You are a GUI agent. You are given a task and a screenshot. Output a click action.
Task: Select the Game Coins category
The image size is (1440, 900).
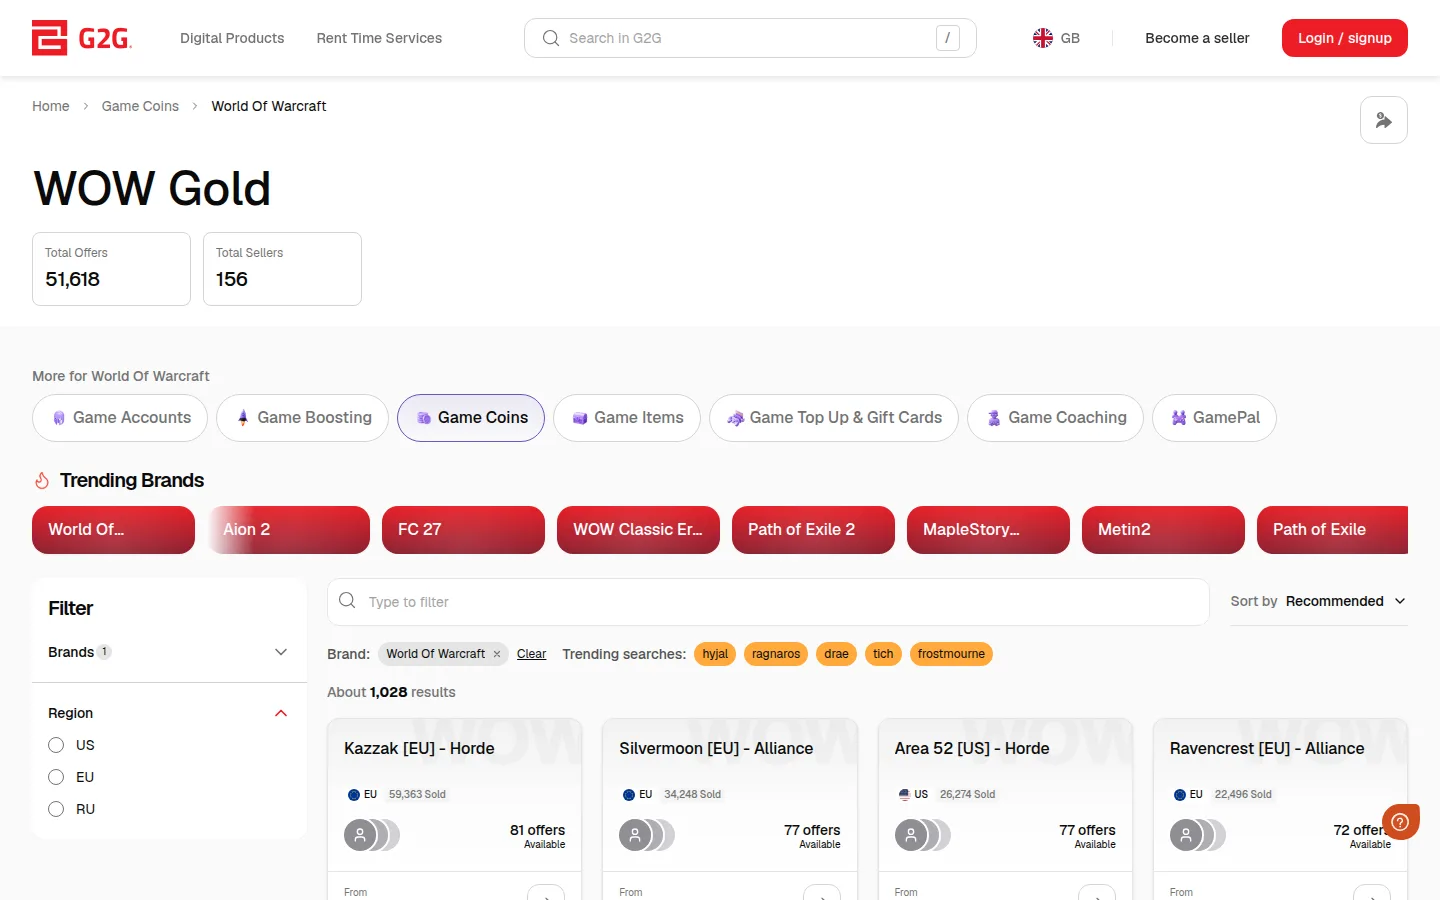click(x=471, y=418)
